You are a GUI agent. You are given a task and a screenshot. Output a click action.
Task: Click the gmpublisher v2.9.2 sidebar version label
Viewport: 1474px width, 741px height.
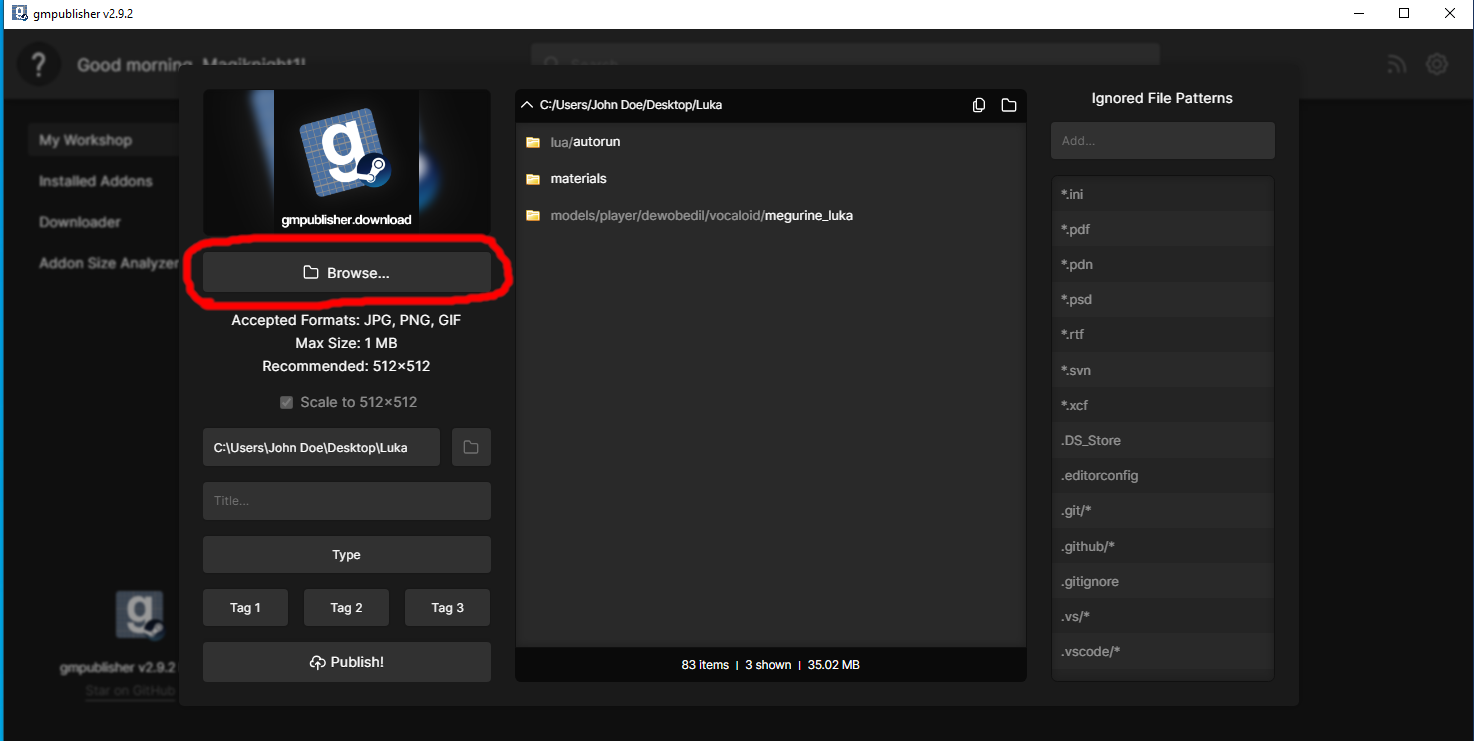coord(118,667)
